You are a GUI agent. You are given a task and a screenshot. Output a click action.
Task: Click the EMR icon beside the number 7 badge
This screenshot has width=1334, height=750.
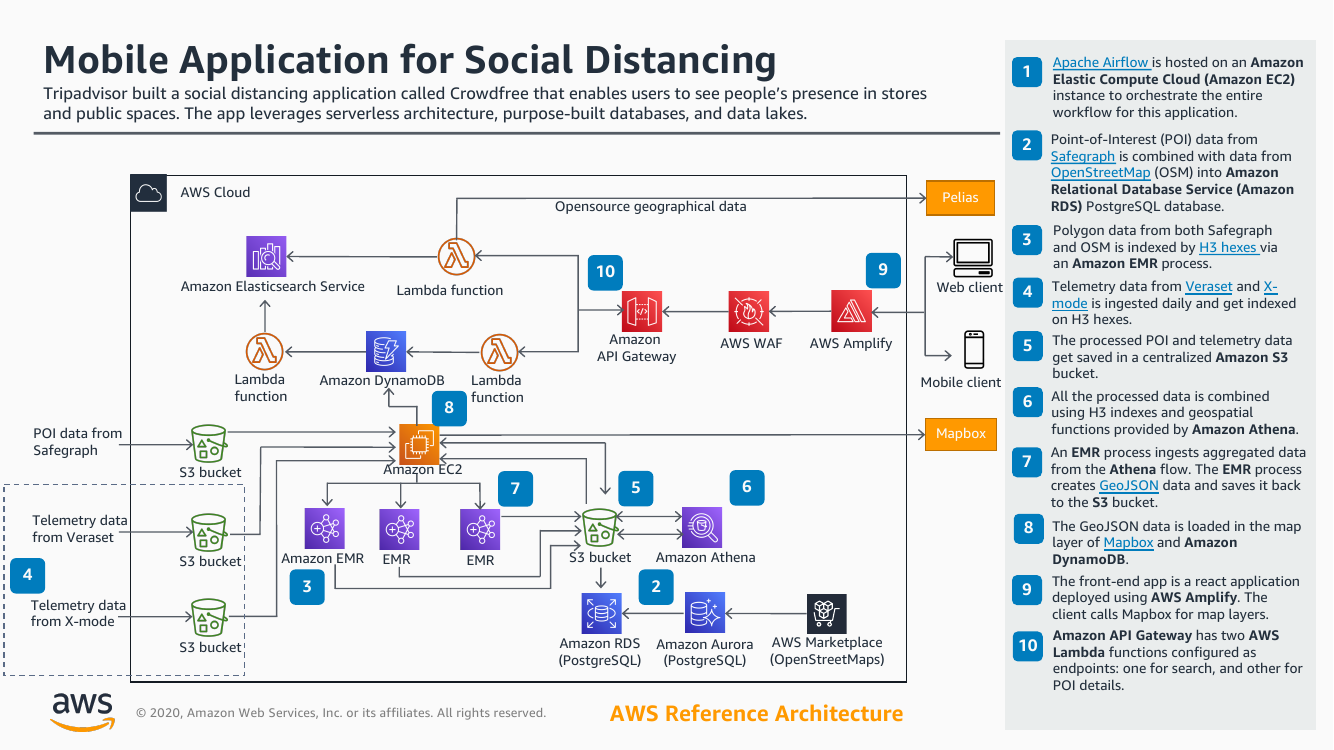click(x=480, y=529)
